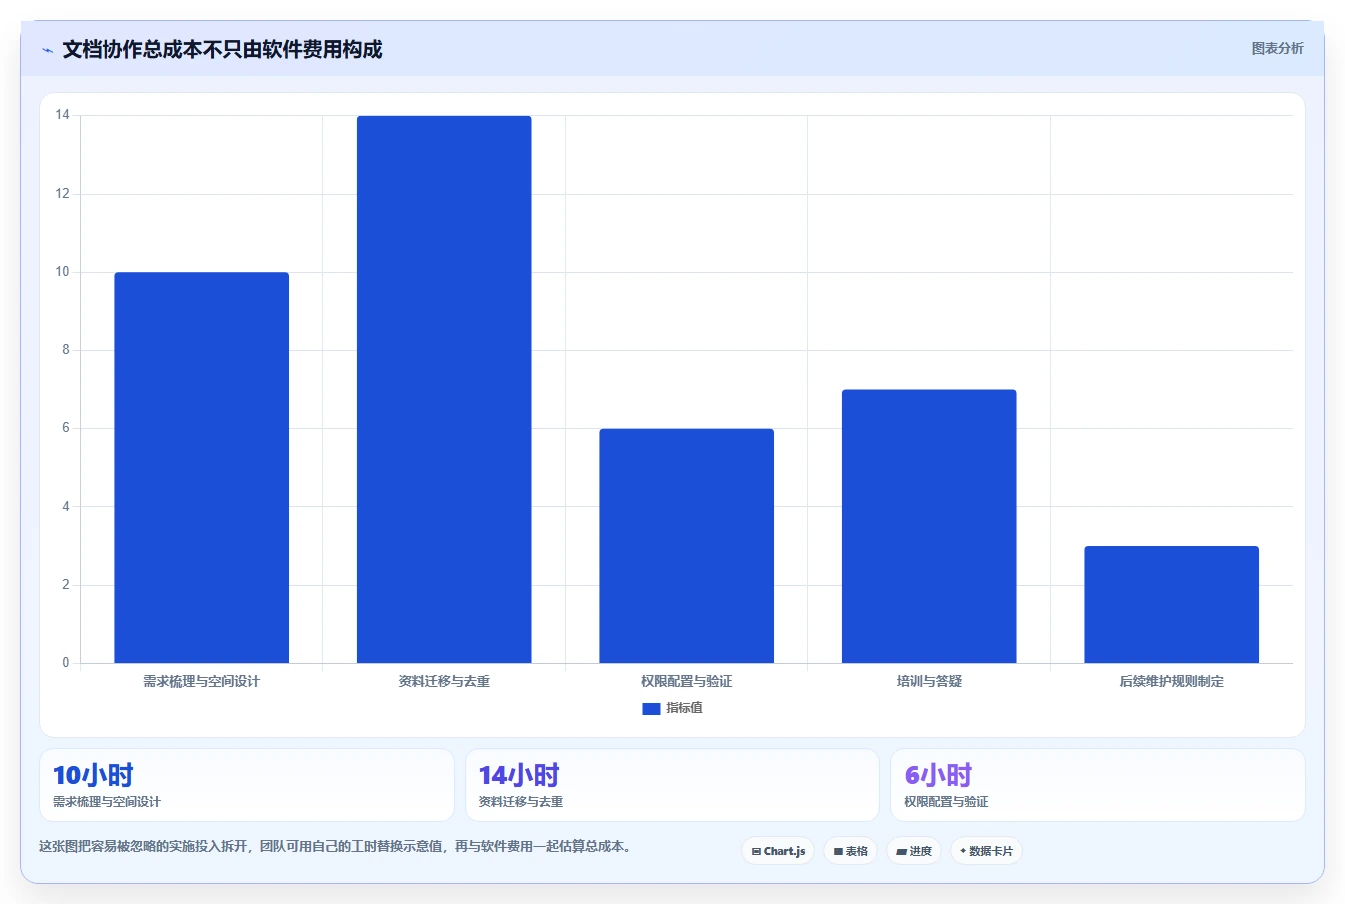The height and width of the screenshot is (904, 1345).
Task: Select the 后续维护规则制定 bar
Action: pos(1171,604)
